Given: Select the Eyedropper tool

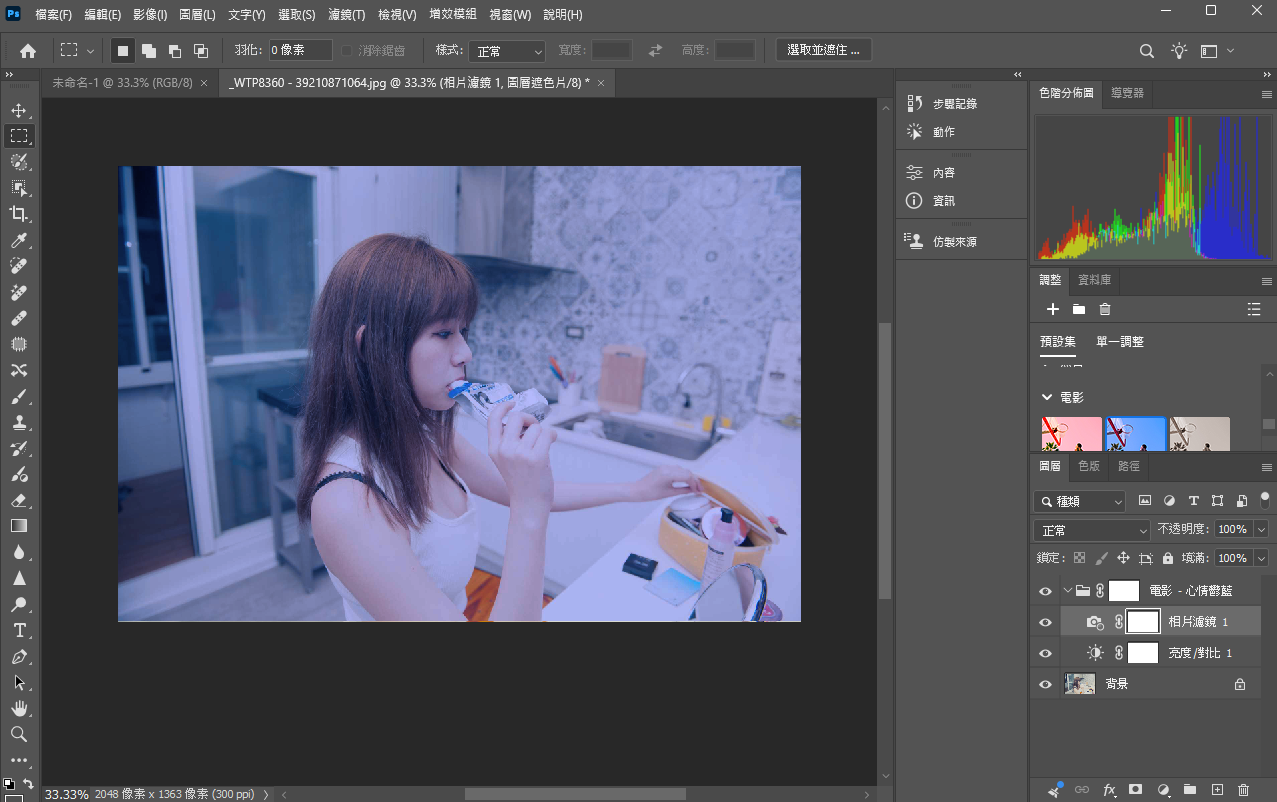Looking at the screenshot, I should pyautogui.click(x=19, y=240).
